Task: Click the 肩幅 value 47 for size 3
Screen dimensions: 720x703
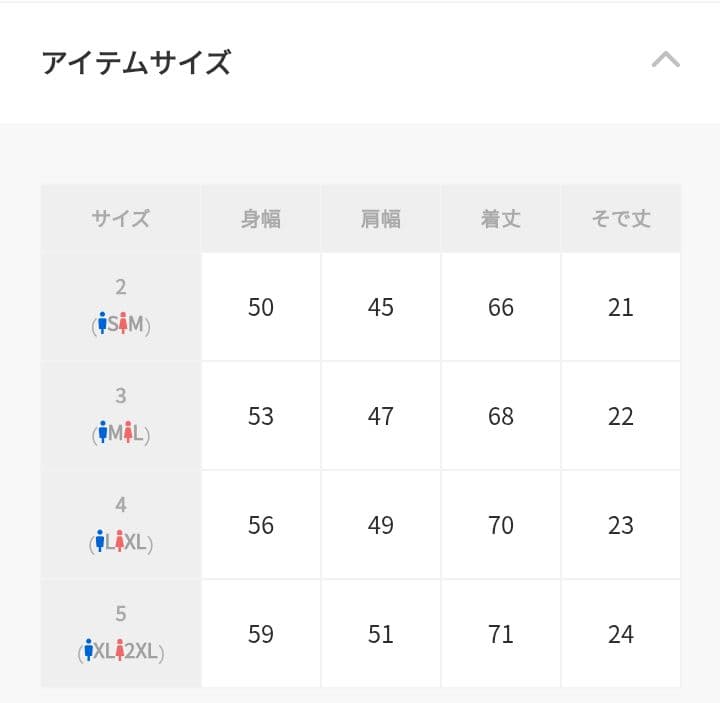Action: (381, 416)
